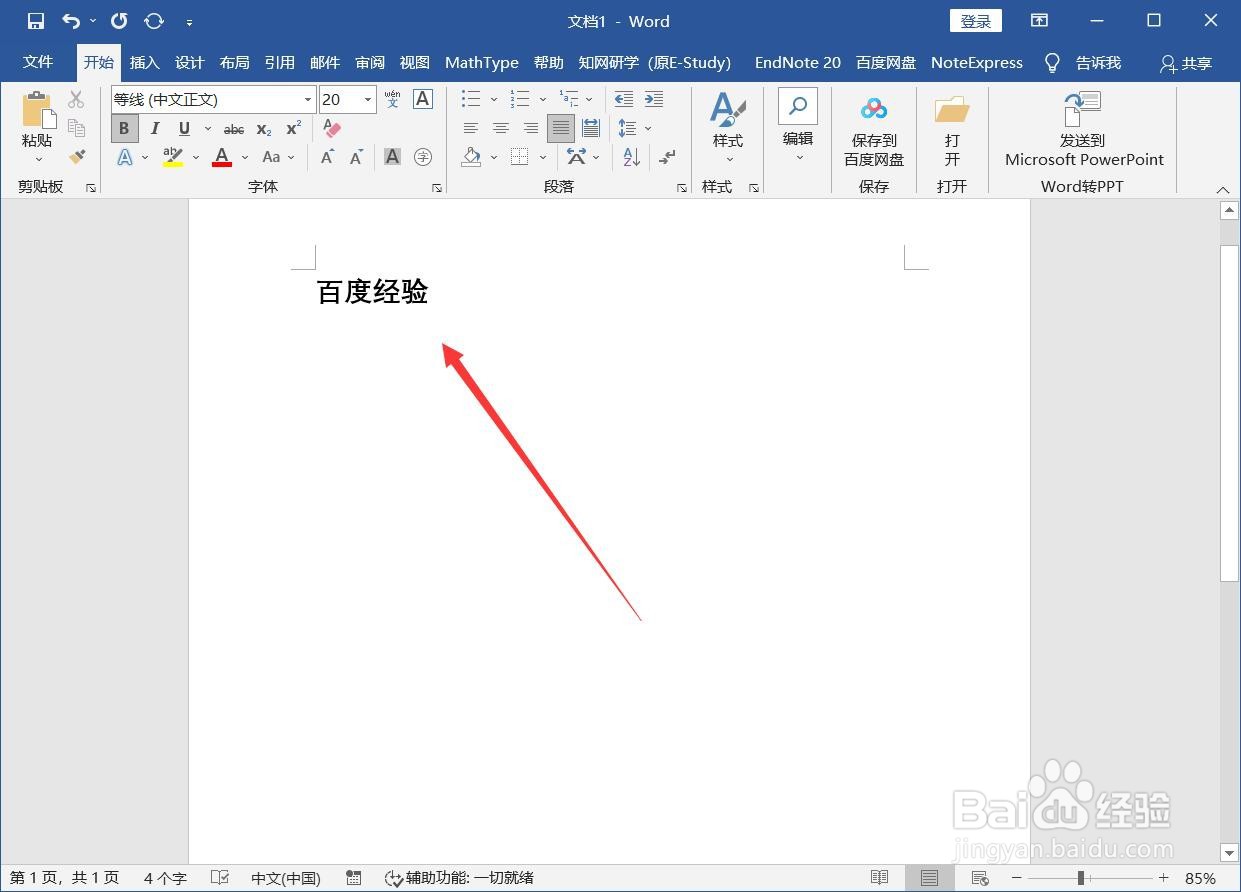The height and width of the screenshot is (892, 1241).
Task: Switch to the 审阅 (Review) tab
Action: click(370, 62)
